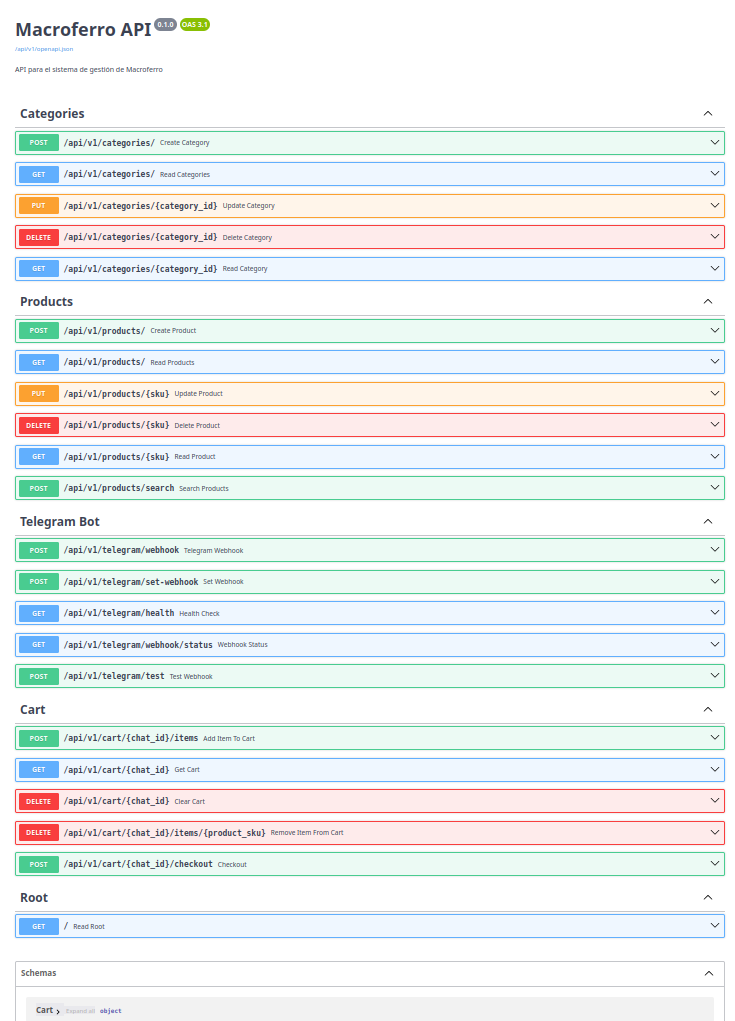Viewport: 735px width, 1021px height.
Task: Click DELETE badge for Delete Product
Action: (39, 425)
